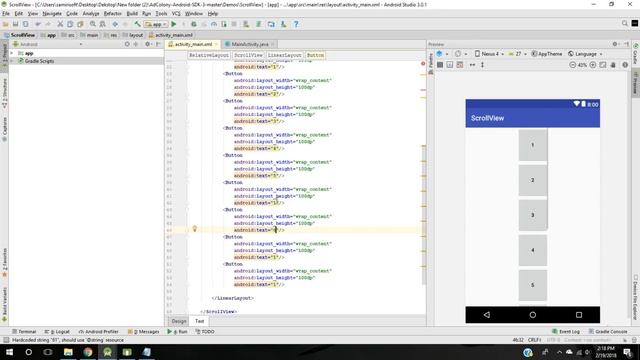
Task: Click the Open folder toolbar icon
Action: pos(5,24)
